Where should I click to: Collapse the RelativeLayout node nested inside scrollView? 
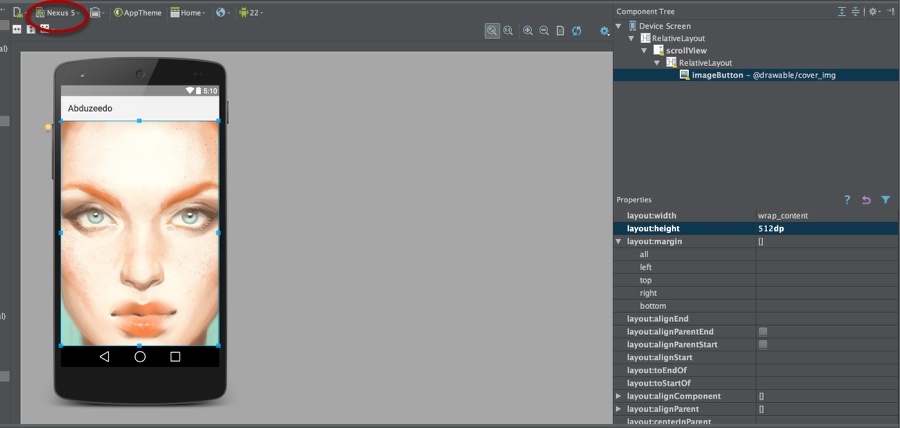pos(657,63)
